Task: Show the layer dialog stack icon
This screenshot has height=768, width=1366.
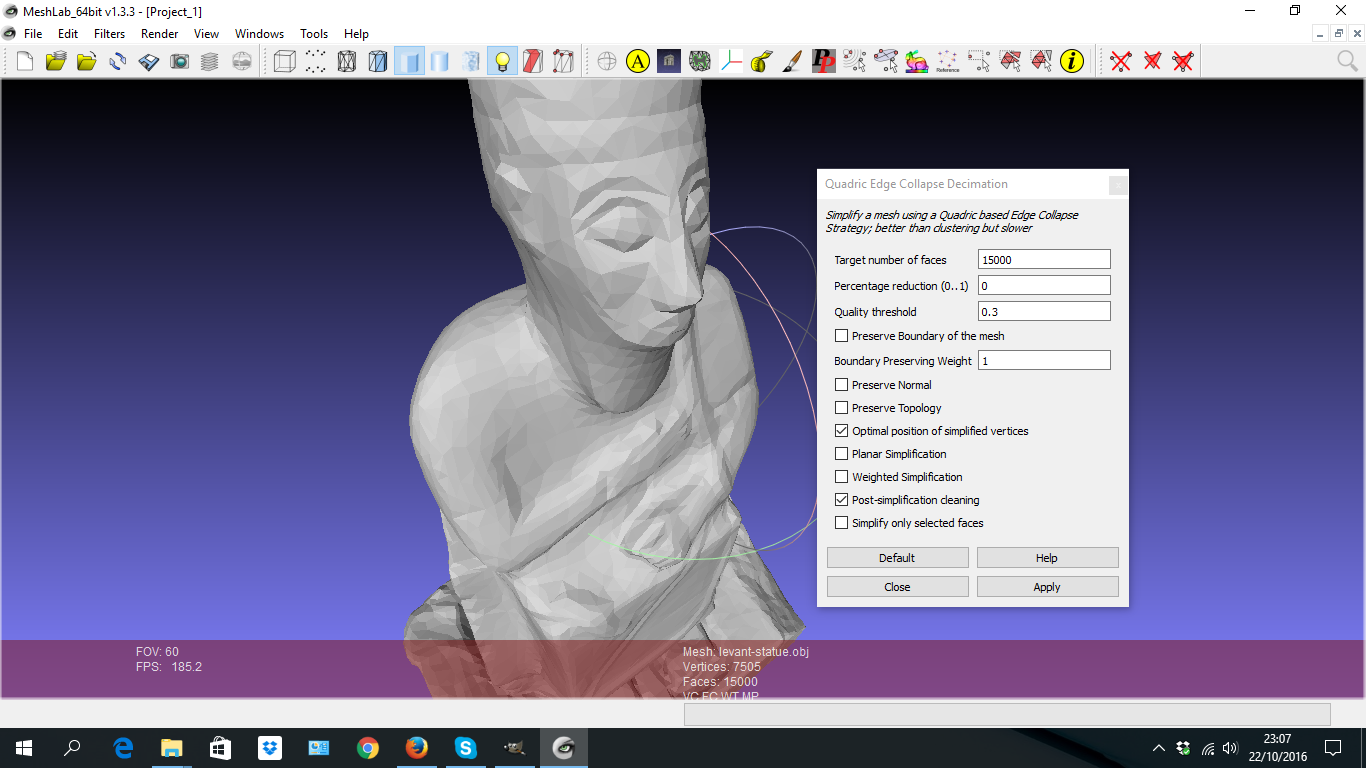Action: [210, 62]
